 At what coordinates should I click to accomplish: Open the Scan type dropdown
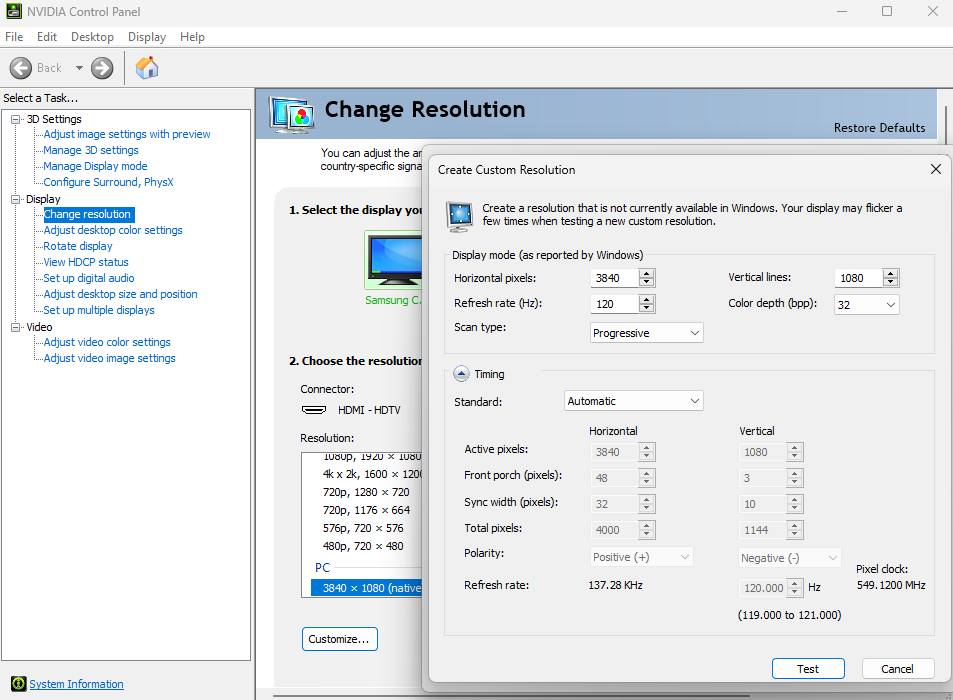pos(647,333)
